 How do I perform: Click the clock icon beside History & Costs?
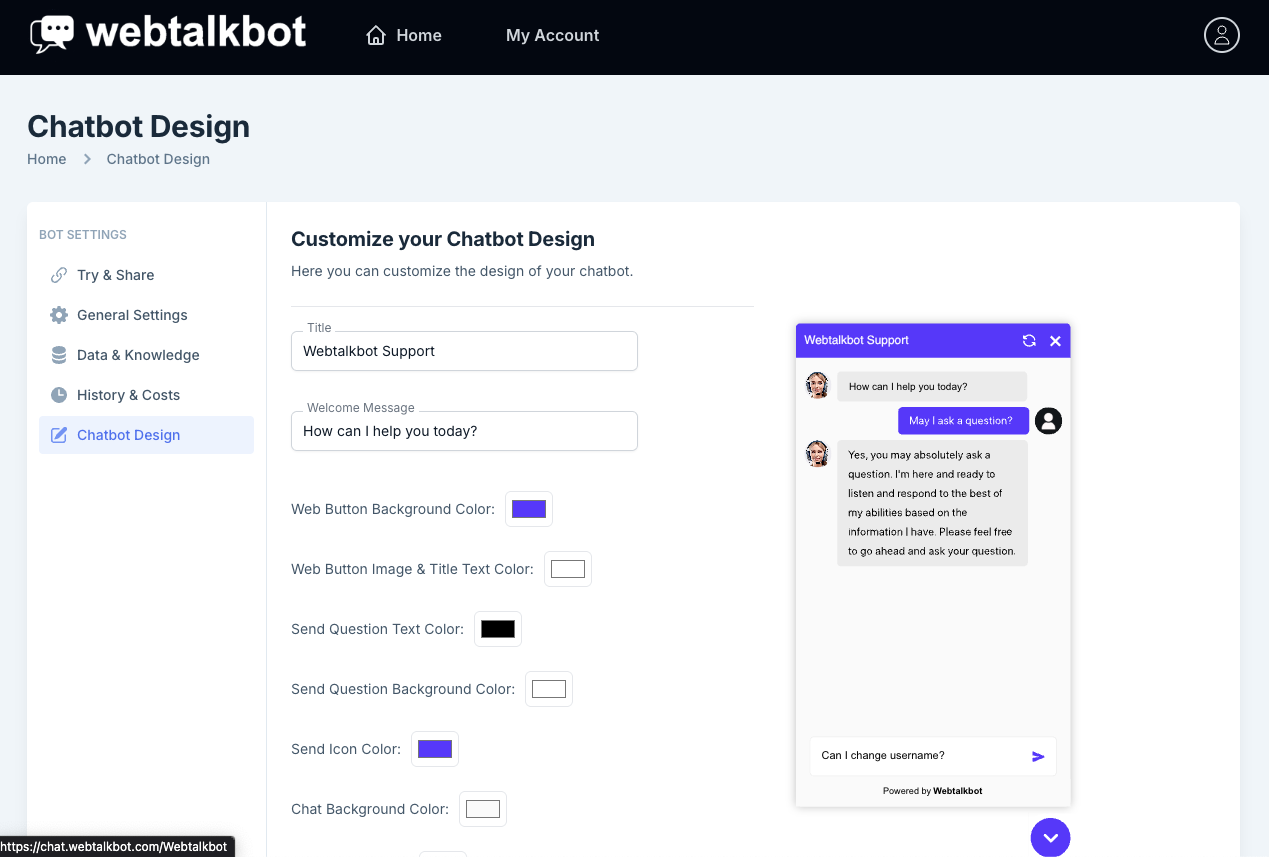(59, 395)
